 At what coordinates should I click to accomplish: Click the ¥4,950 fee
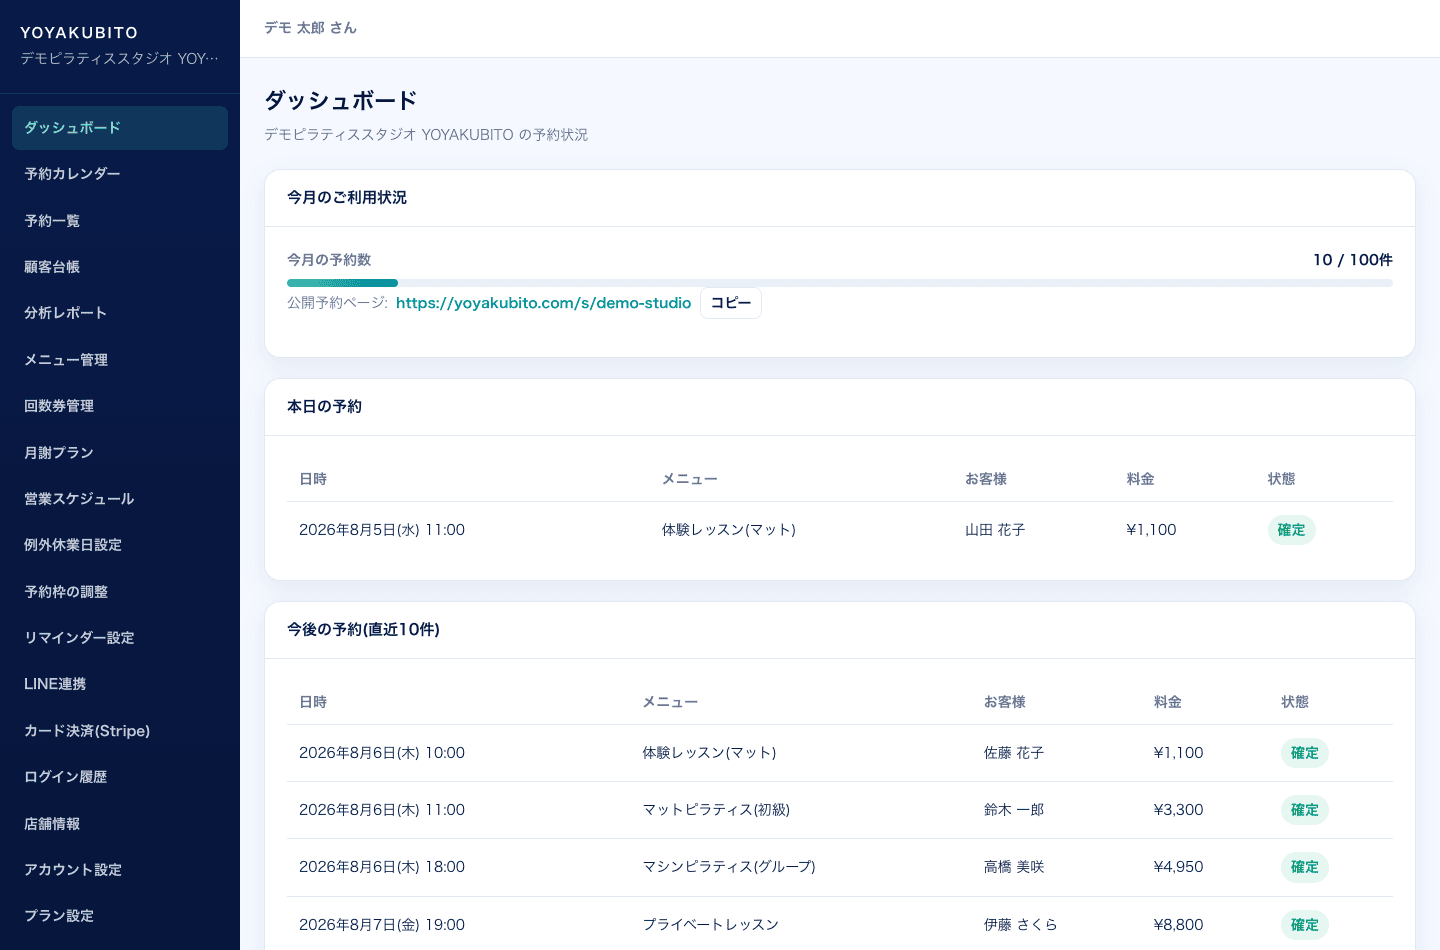(x=1178, y=867)
